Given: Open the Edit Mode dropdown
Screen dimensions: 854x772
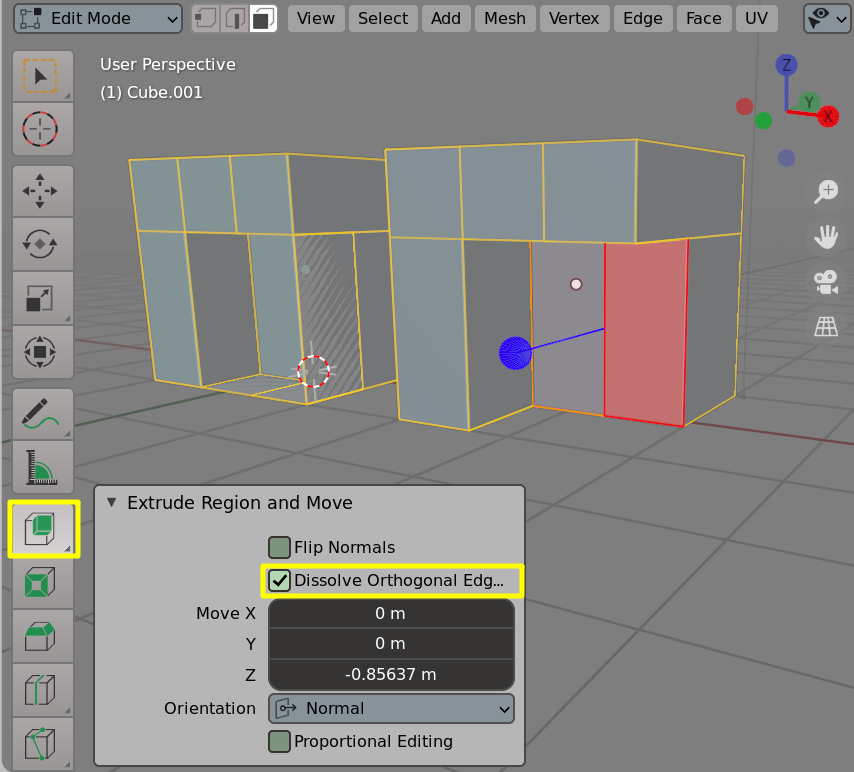Looking at the screenshot, I should coord(96,18).
